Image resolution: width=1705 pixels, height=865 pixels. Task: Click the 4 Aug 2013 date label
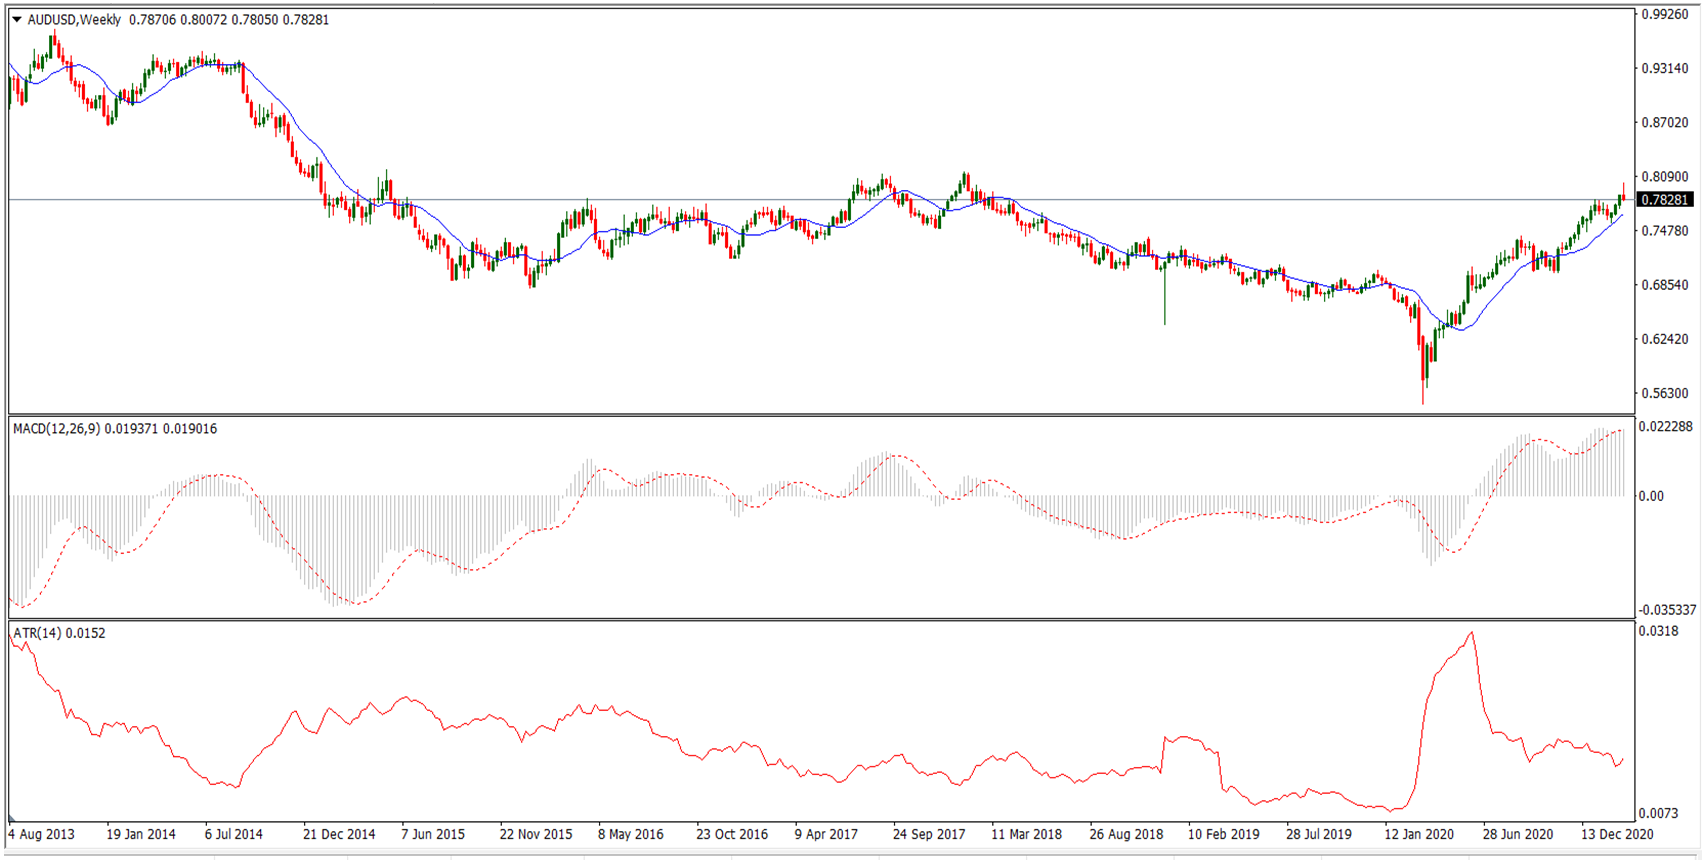(42, 834)
